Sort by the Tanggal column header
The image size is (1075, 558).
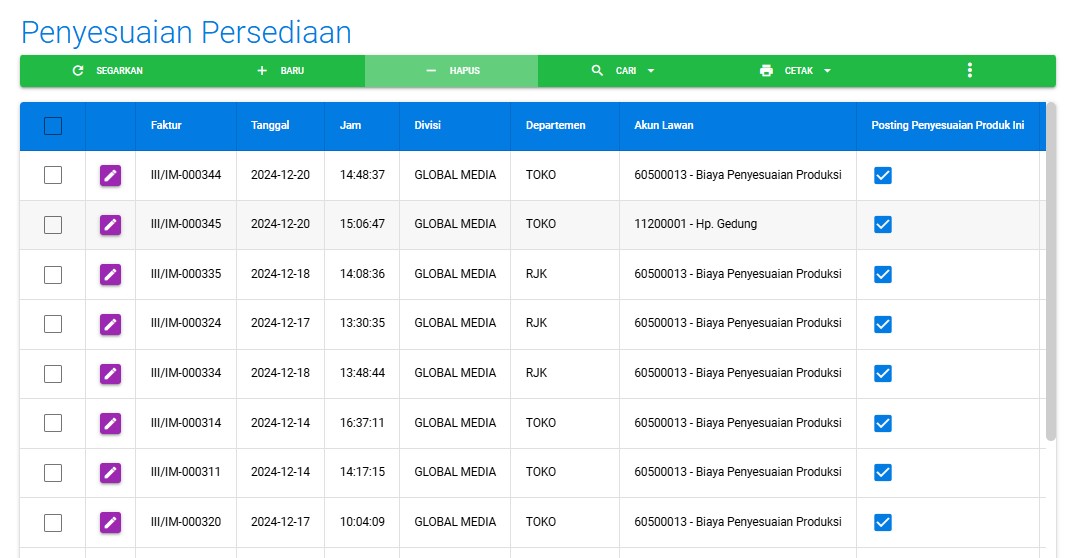click(270, 126)
